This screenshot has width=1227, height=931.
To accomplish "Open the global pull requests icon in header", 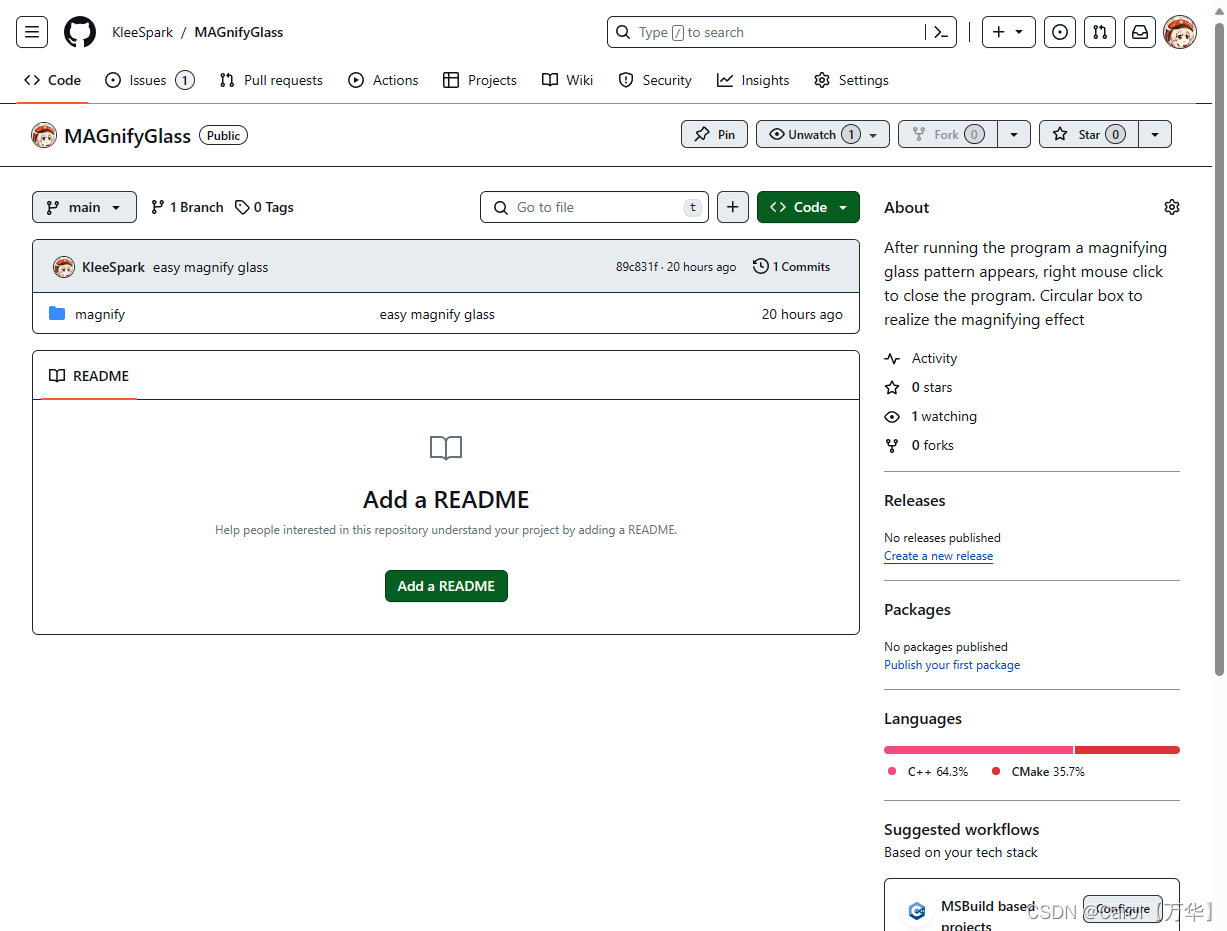I will (x=1100, y=32).
